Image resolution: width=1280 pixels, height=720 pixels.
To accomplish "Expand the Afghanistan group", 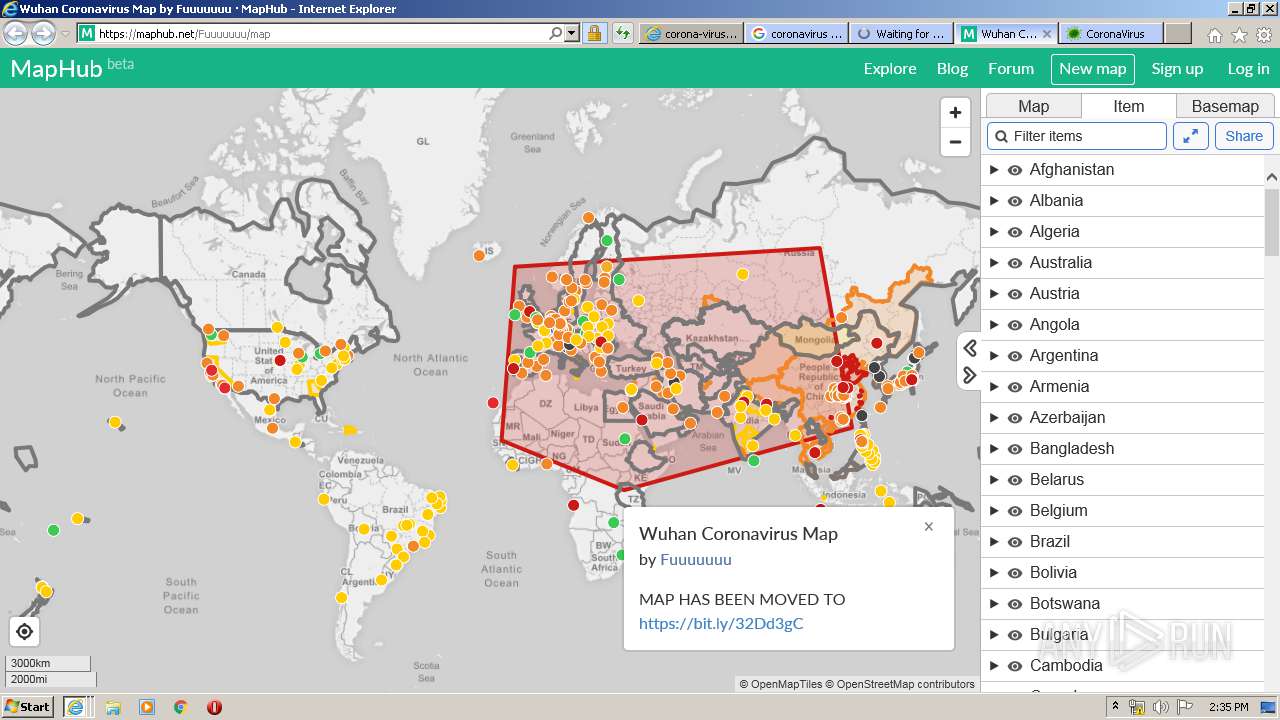I will tap(994, 170).
